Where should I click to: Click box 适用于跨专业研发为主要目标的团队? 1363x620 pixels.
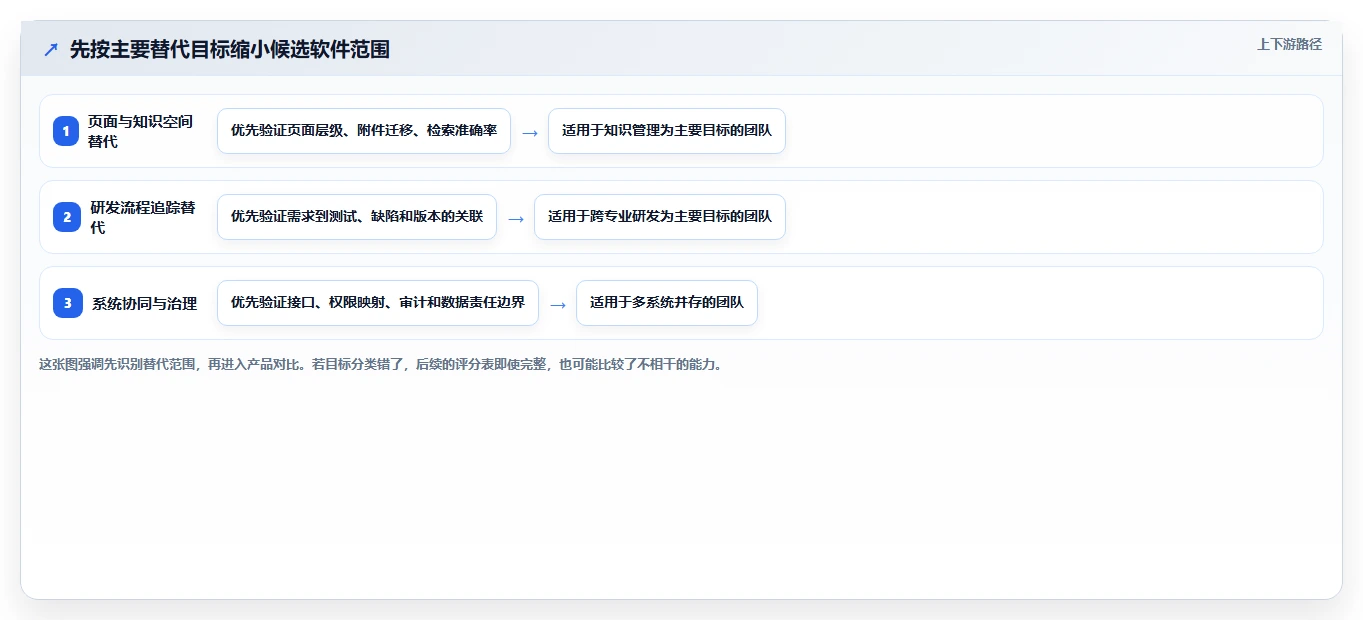point(660,217)
